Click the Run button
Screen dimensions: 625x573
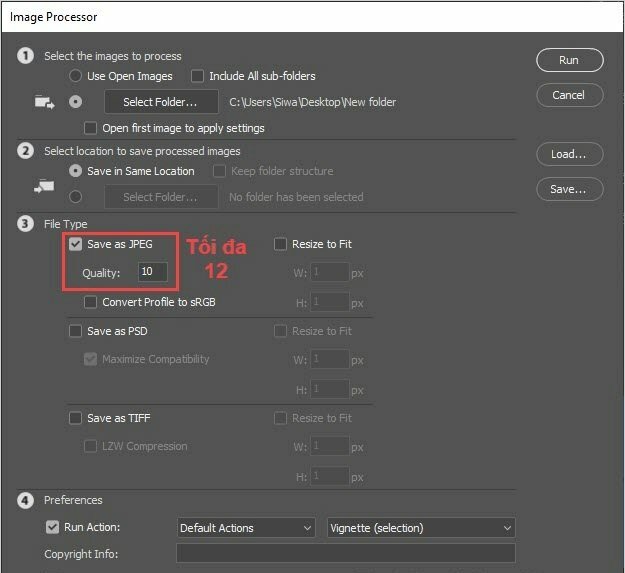coord(569,60)
